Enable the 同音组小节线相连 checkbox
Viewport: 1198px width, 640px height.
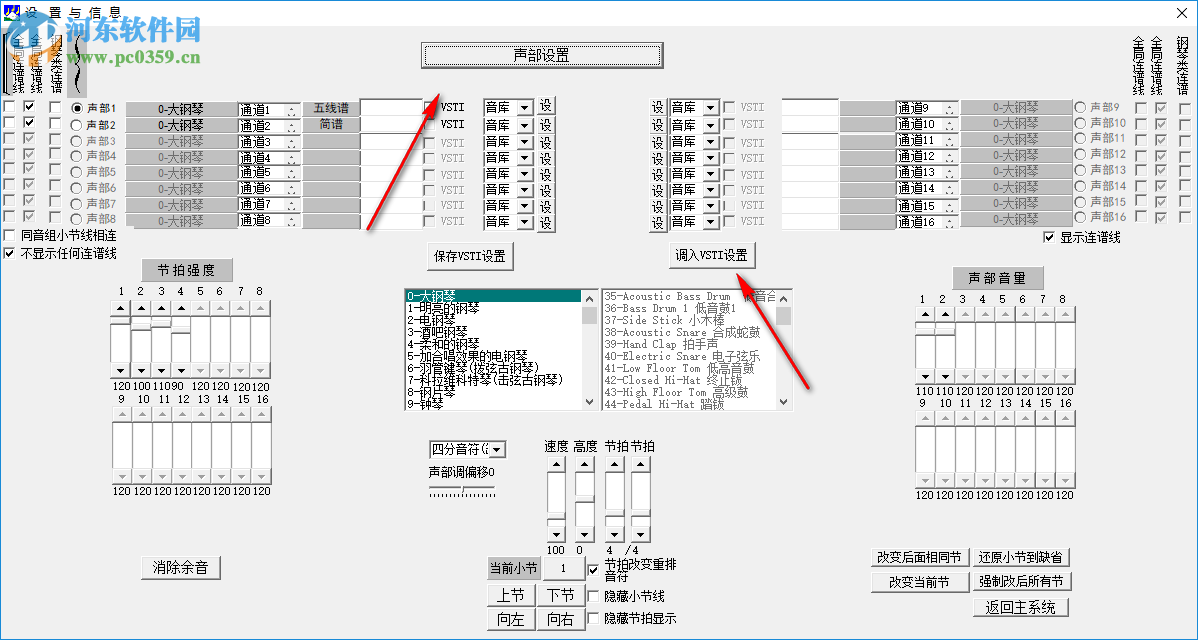point(9,236)
